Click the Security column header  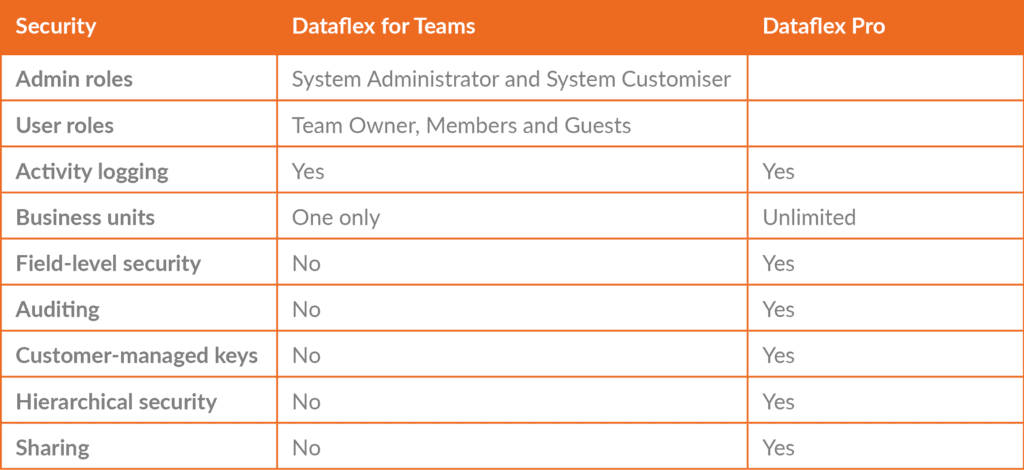tap(55, 27)
